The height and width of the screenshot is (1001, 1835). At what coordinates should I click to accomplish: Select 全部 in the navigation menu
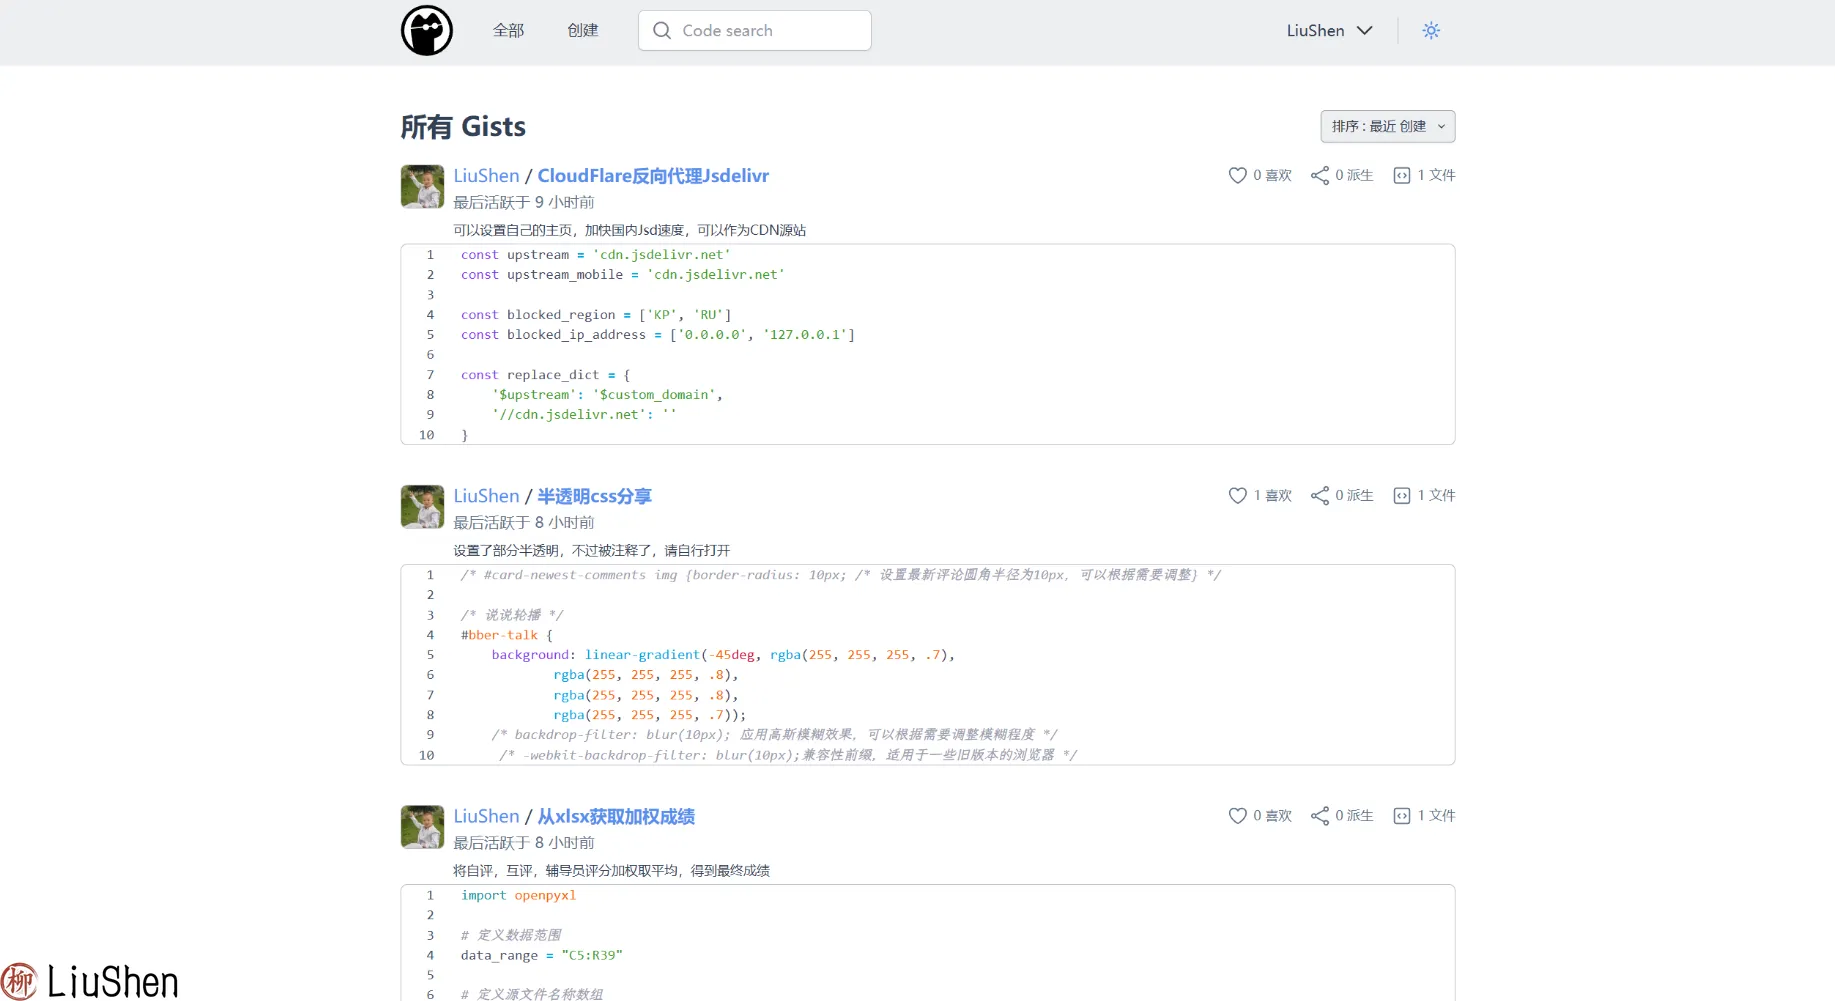(508, 30)
